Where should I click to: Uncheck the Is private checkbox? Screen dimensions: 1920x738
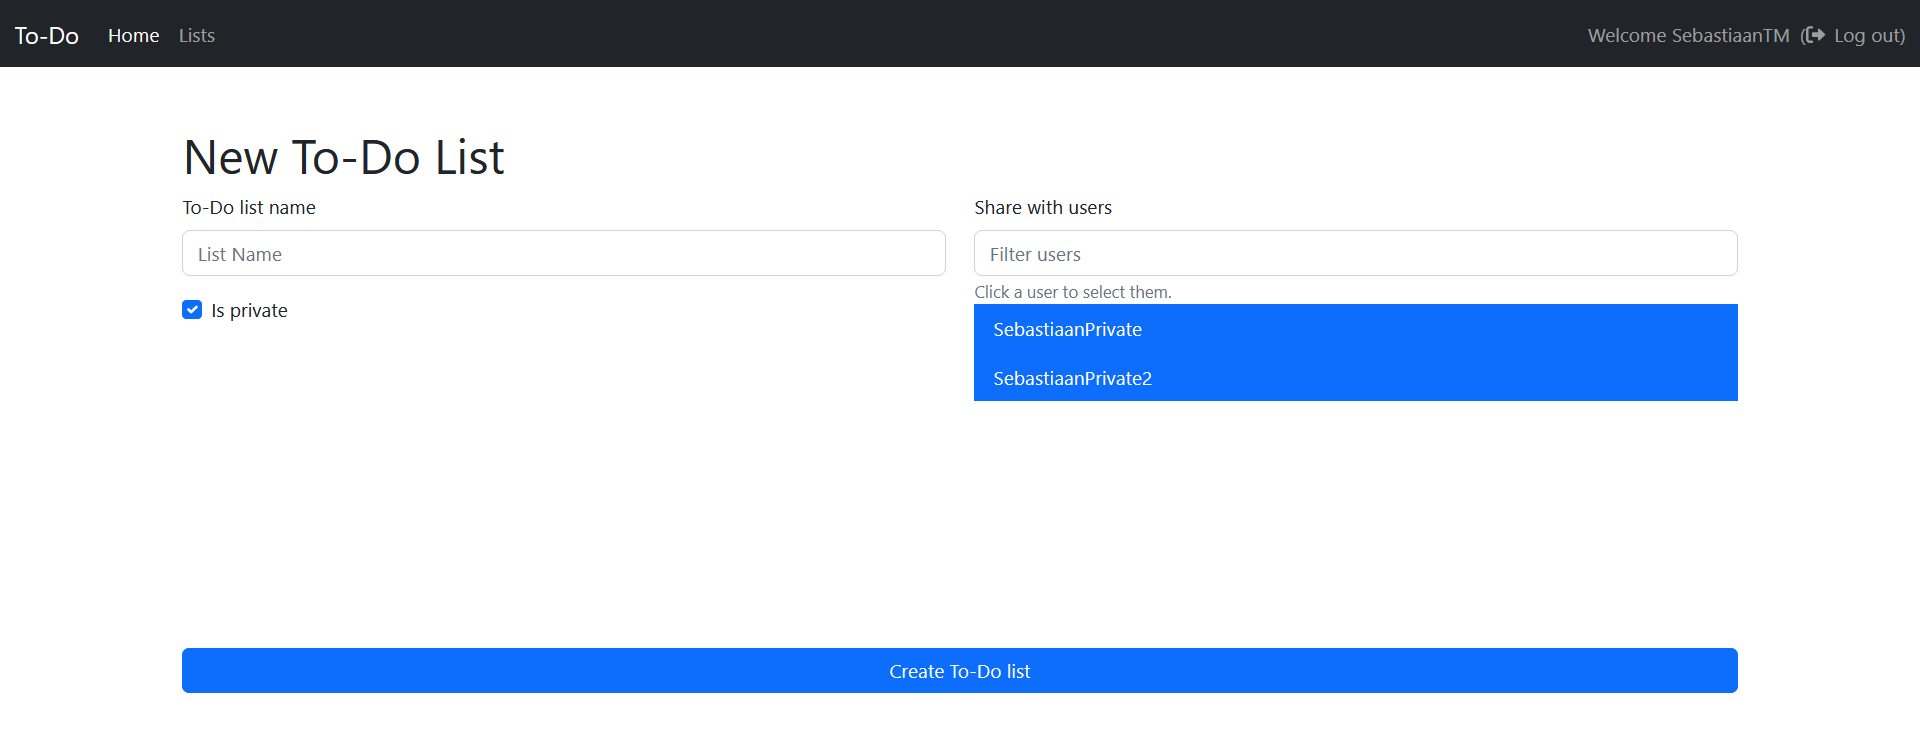tap(192, 310)
